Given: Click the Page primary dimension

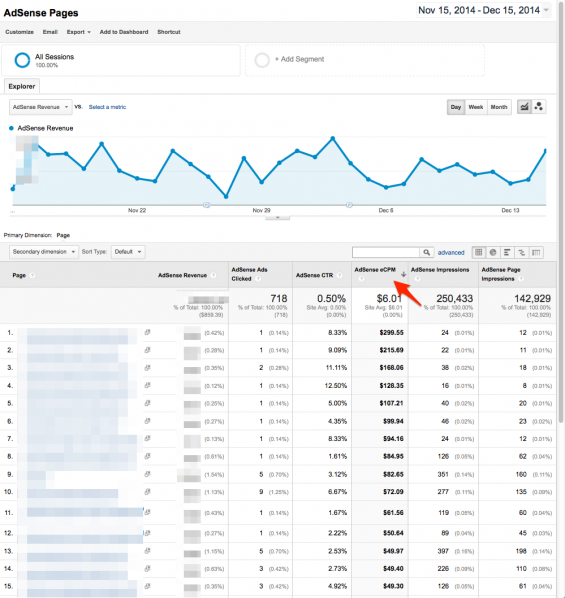Looking at the screenshot, I should [x=63, y=235].
